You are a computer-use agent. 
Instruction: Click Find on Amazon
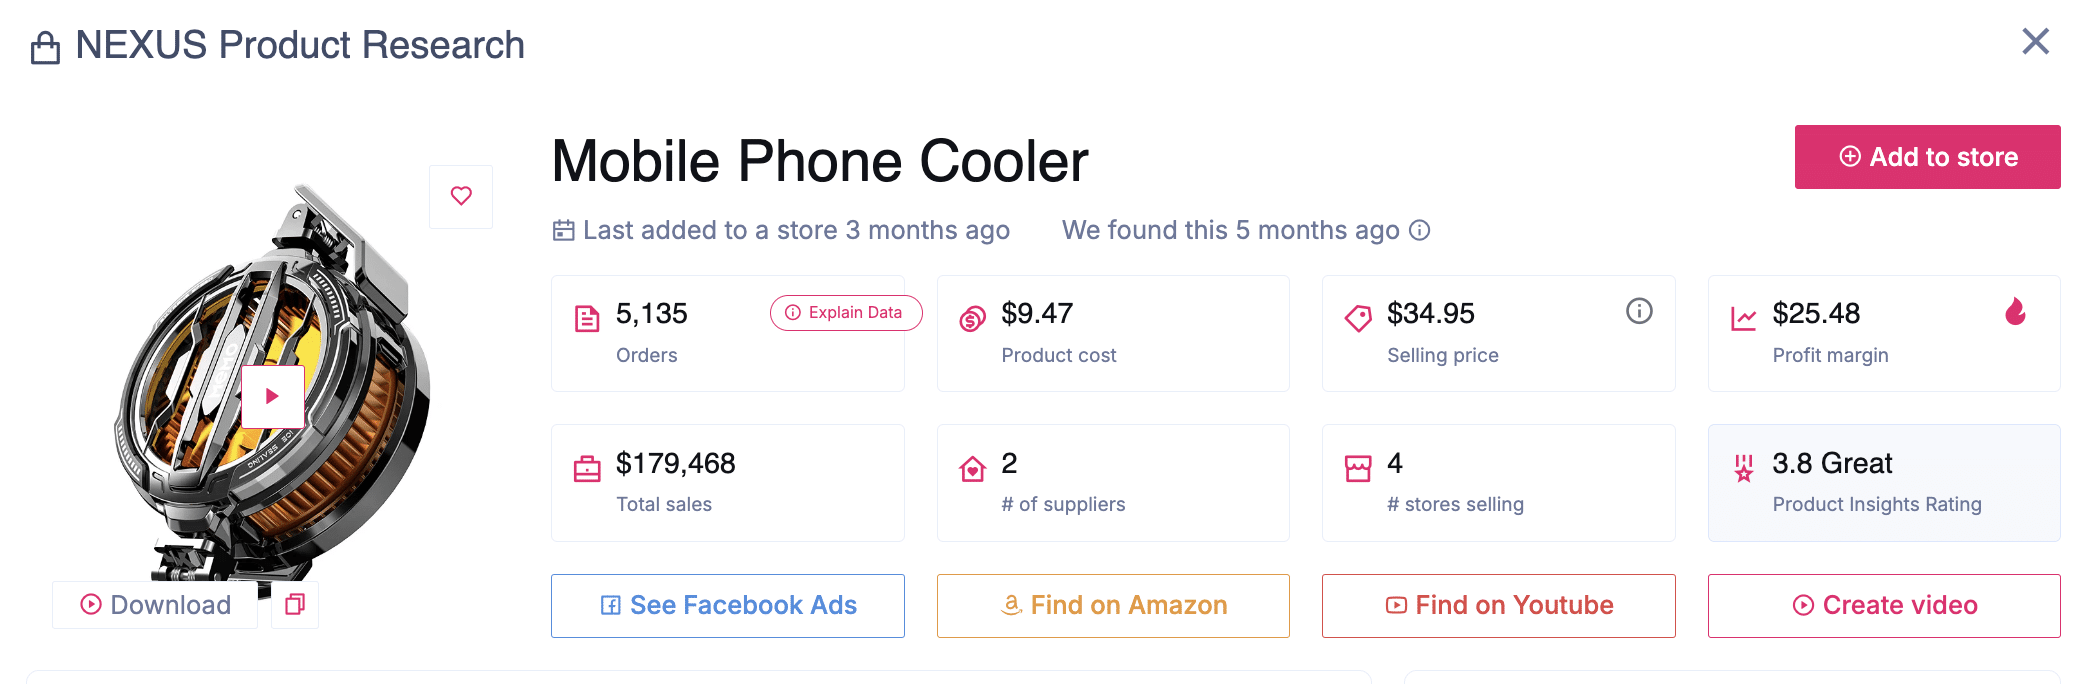coord(1113,605)
